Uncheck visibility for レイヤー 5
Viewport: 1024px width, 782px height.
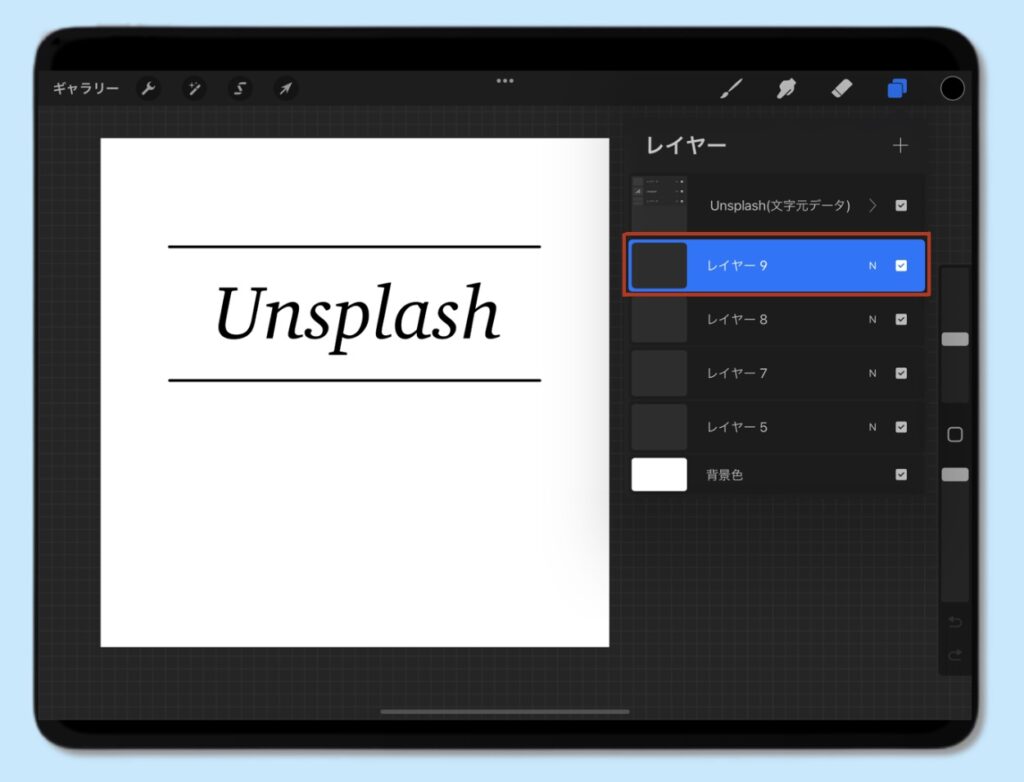[x=901, y=427]
